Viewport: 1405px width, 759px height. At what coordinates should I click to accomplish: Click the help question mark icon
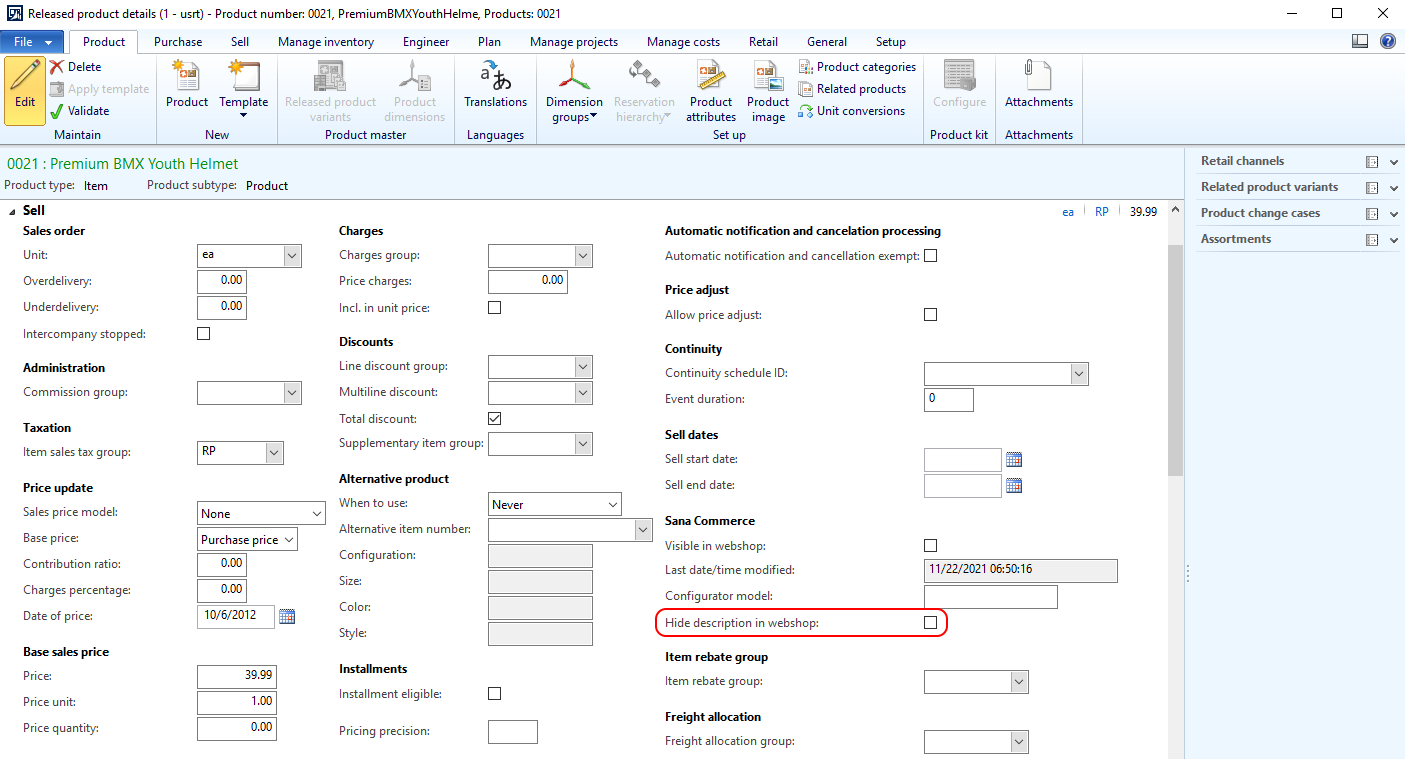(x=1388, y=41)
